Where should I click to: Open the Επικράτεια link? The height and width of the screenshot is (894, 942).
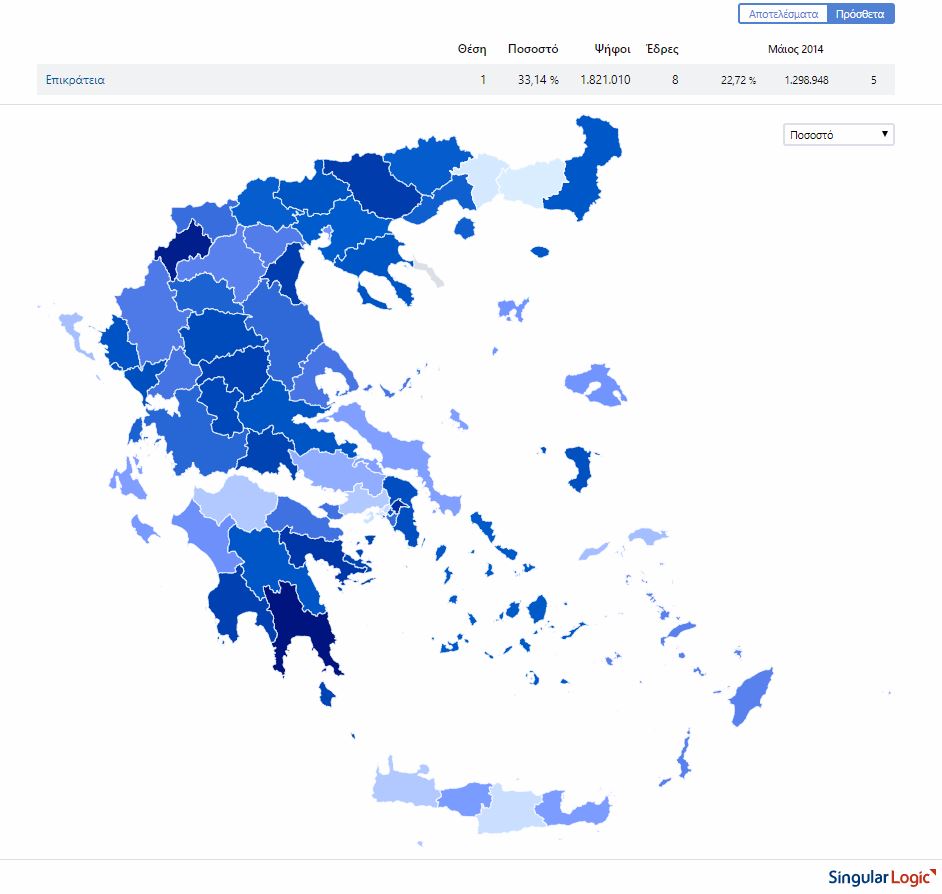[75, 80]
